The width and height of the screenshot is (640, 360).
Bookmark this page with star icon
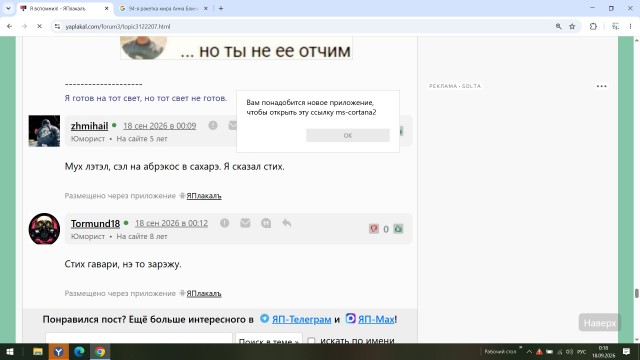coord(572,27)
